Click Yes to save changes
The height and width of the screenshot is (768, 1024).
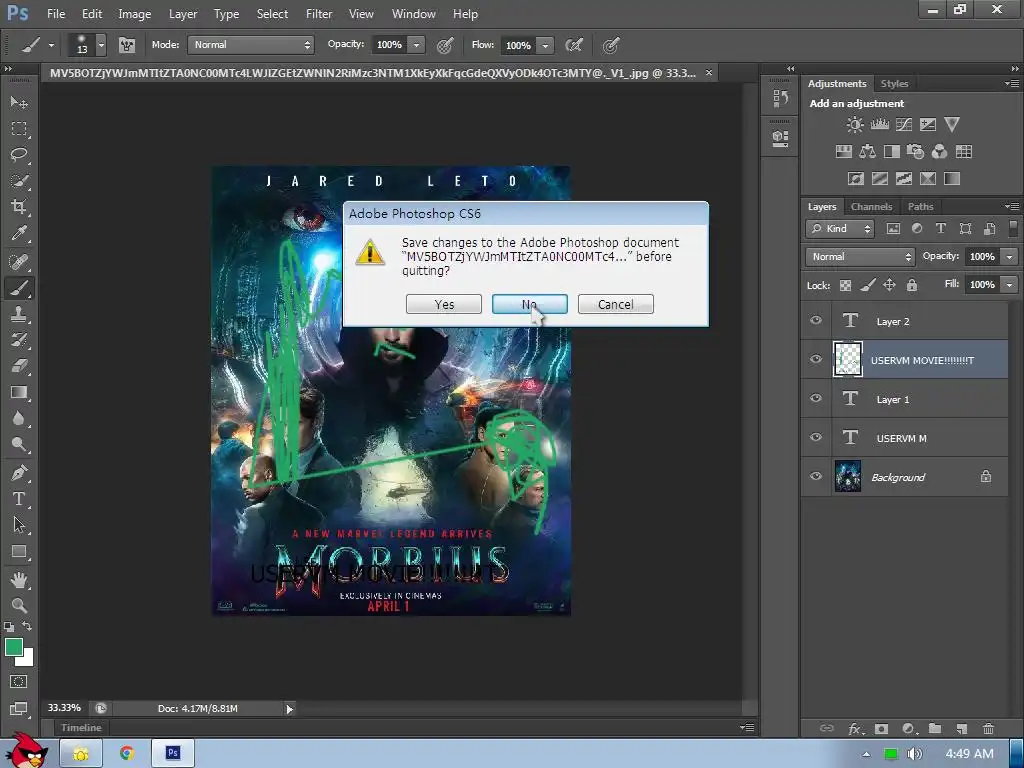(x=444, y=304)
